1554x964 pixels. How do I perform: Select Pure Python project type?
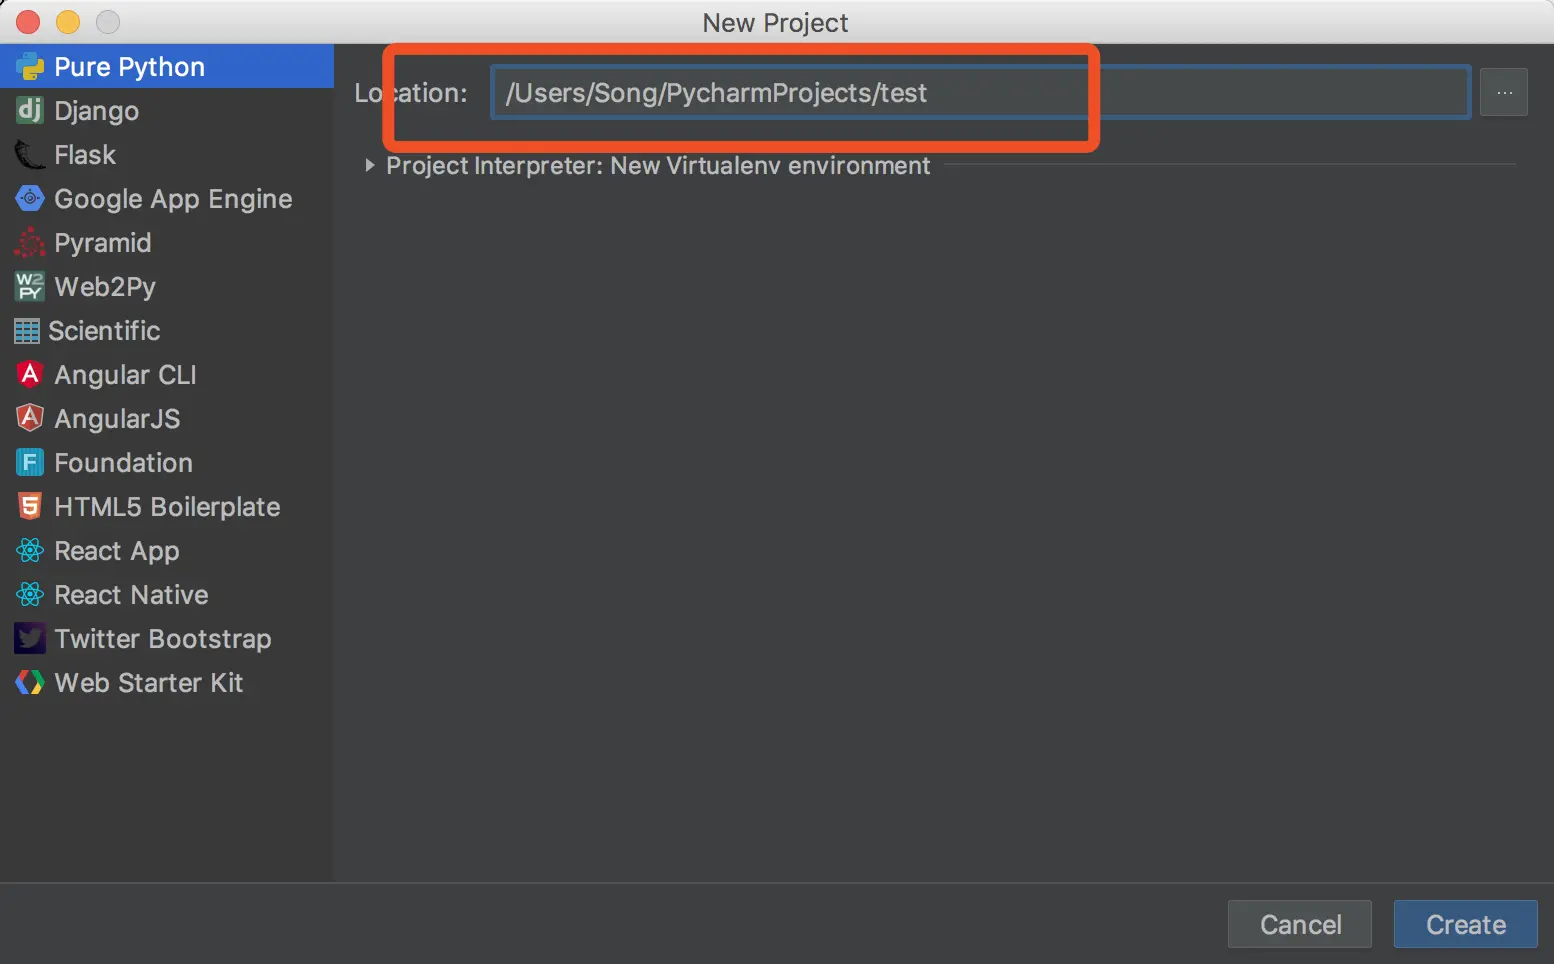tap(167, 66)
